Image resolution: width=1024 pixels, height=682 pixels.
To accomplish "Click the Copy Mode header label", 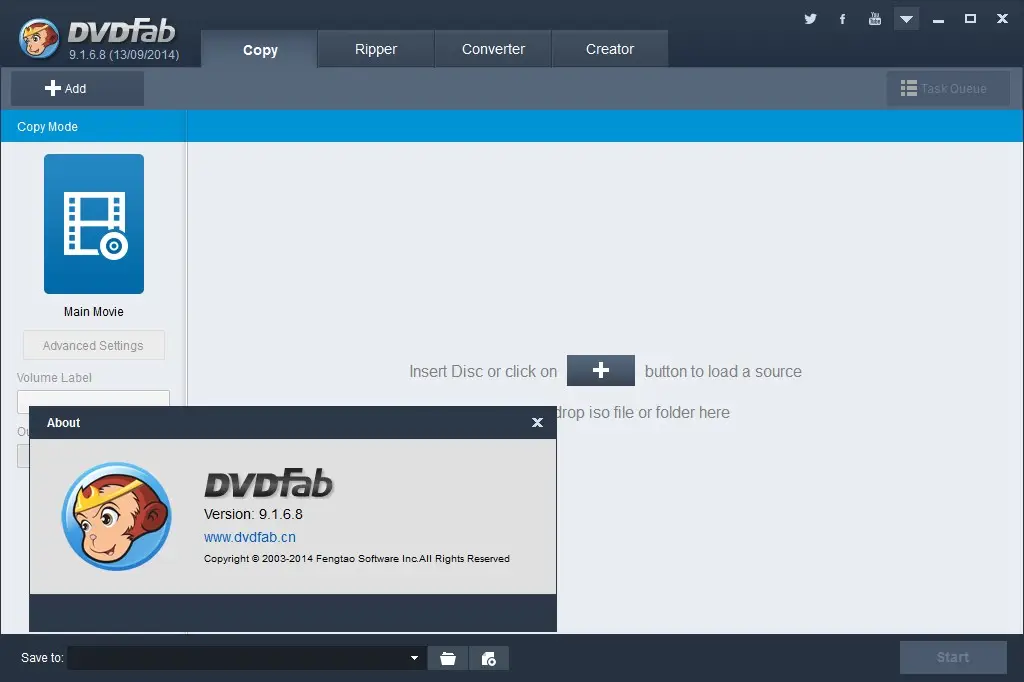I will 47,127.
